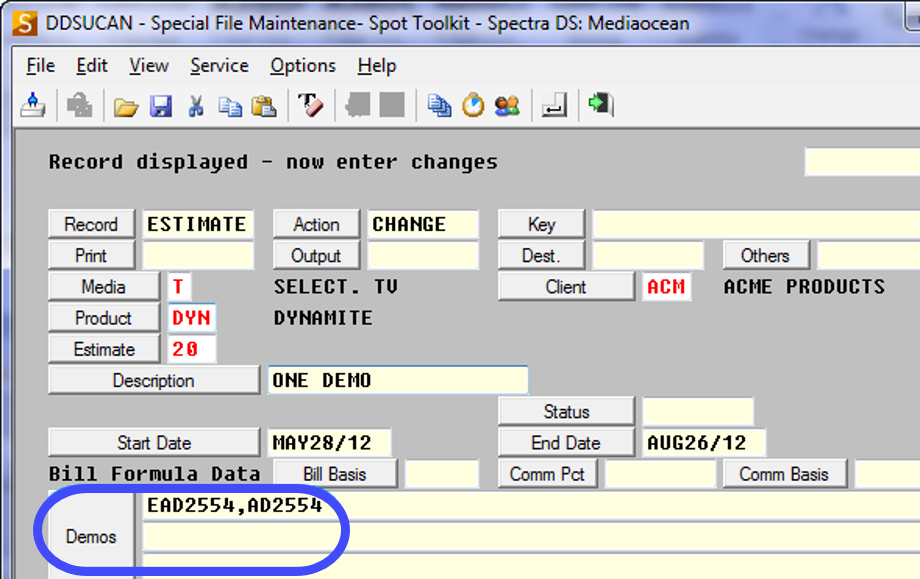Click the Key button

[x=542, y=224]
